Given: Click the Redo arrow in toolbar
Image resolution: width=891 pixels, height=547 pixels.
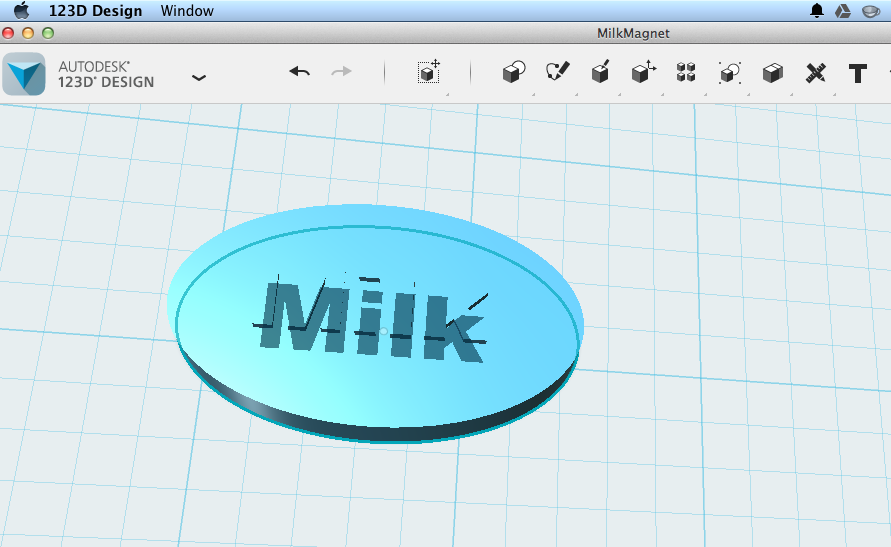Looking at the screenshot, I should click(x=342, y=72).
